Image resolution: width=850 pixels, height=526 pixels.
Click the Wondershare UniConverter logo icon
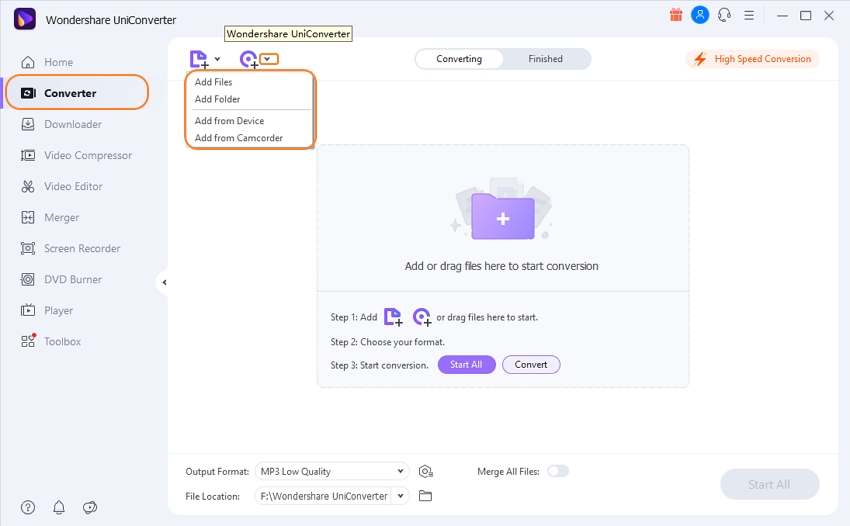24,20
